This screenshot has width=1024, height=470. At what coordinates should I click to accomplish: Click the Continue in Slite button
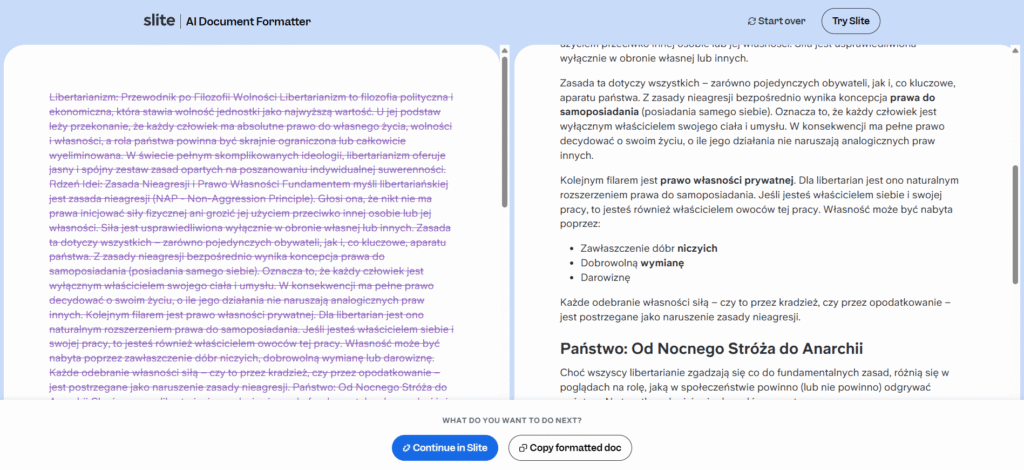pos(445,448)
